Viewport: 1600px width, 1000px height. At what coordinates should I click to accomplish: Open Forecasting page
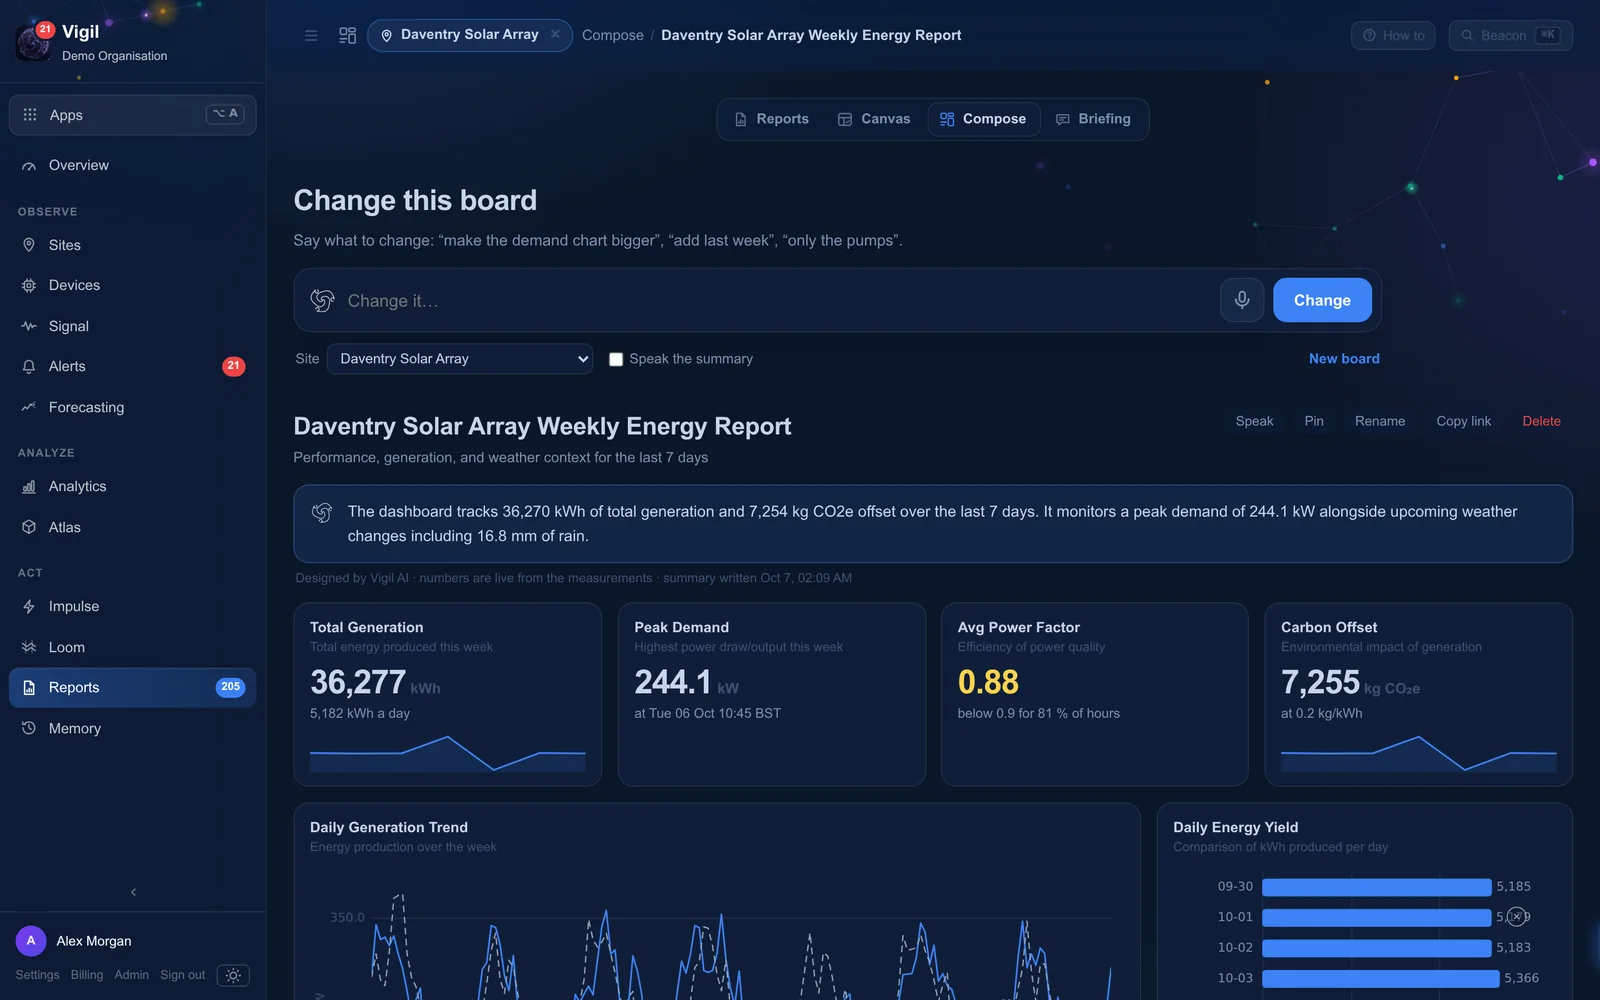[x=132, y=407]
